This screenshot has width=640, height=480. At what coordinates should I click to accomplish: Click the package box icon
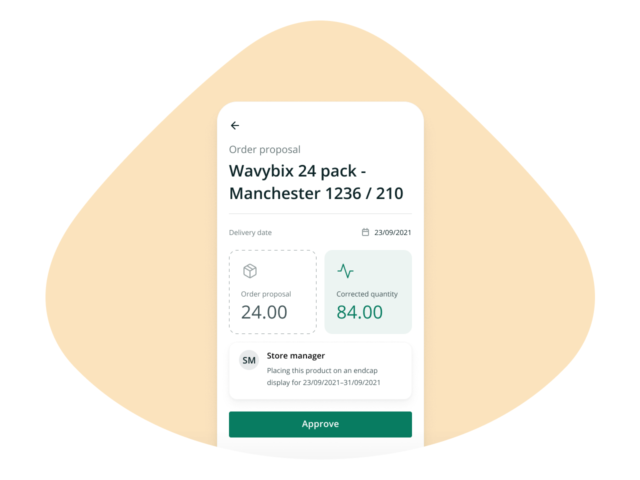[250, 271]
